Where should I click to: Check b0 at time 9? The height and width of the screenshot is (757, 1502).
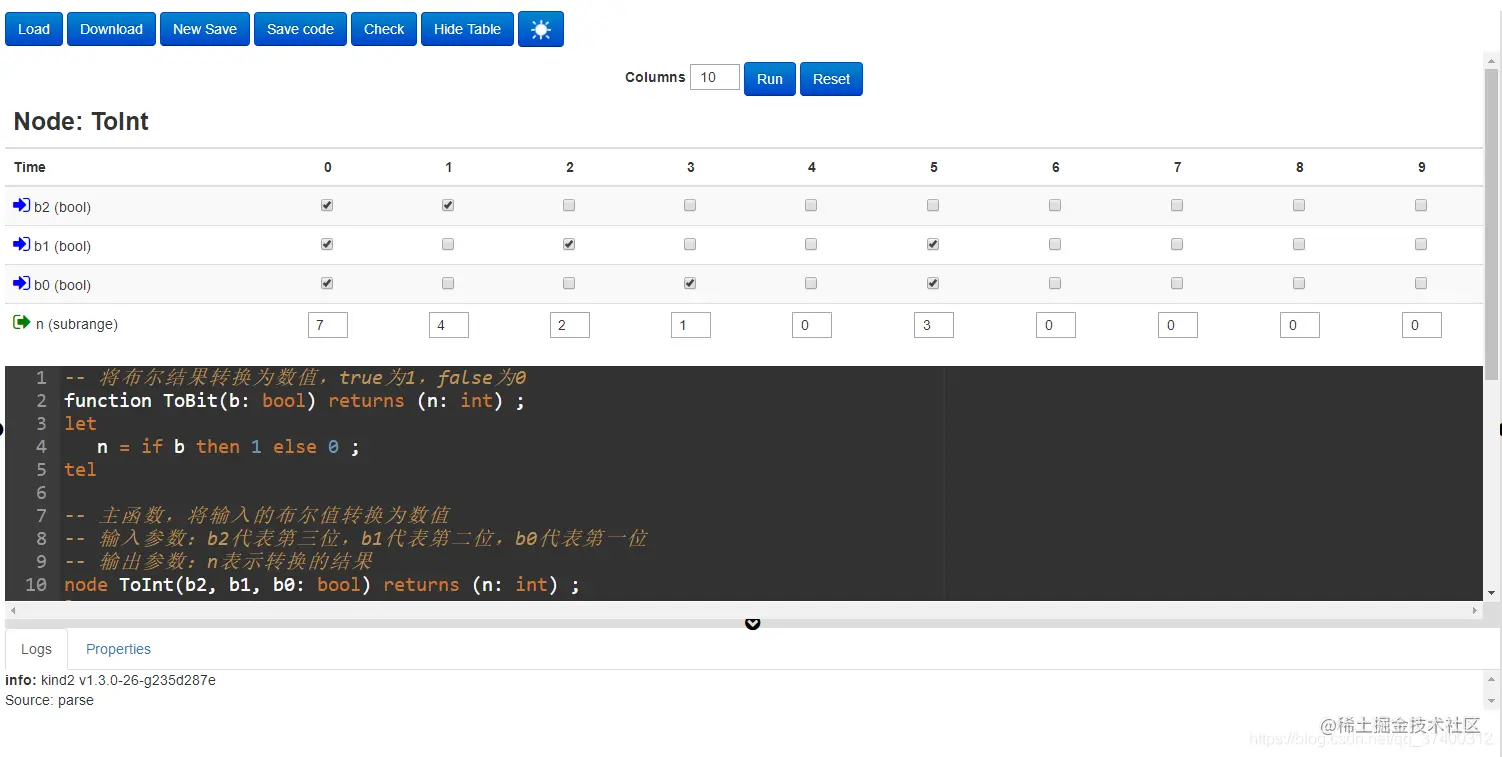tap(1421, 283)
